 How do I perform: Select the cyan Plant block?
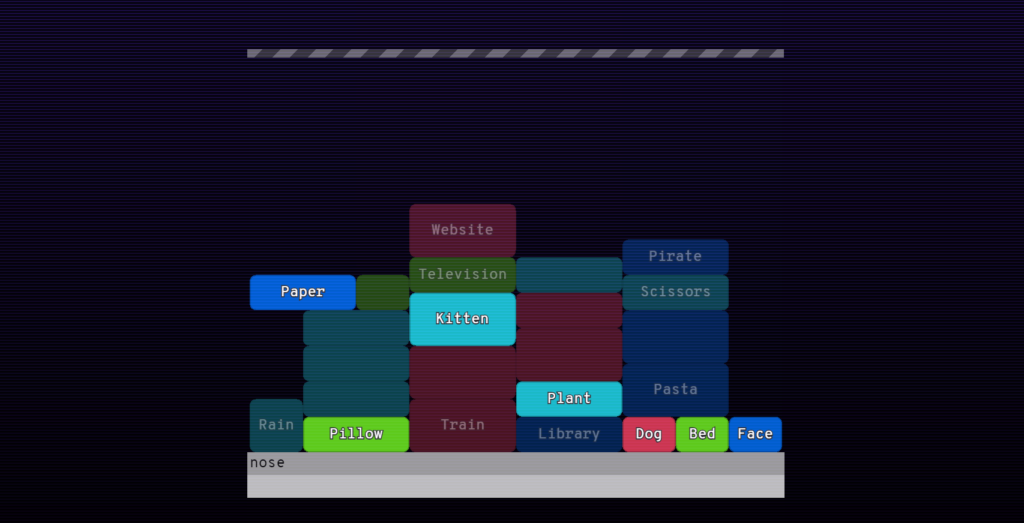[569, 399]
